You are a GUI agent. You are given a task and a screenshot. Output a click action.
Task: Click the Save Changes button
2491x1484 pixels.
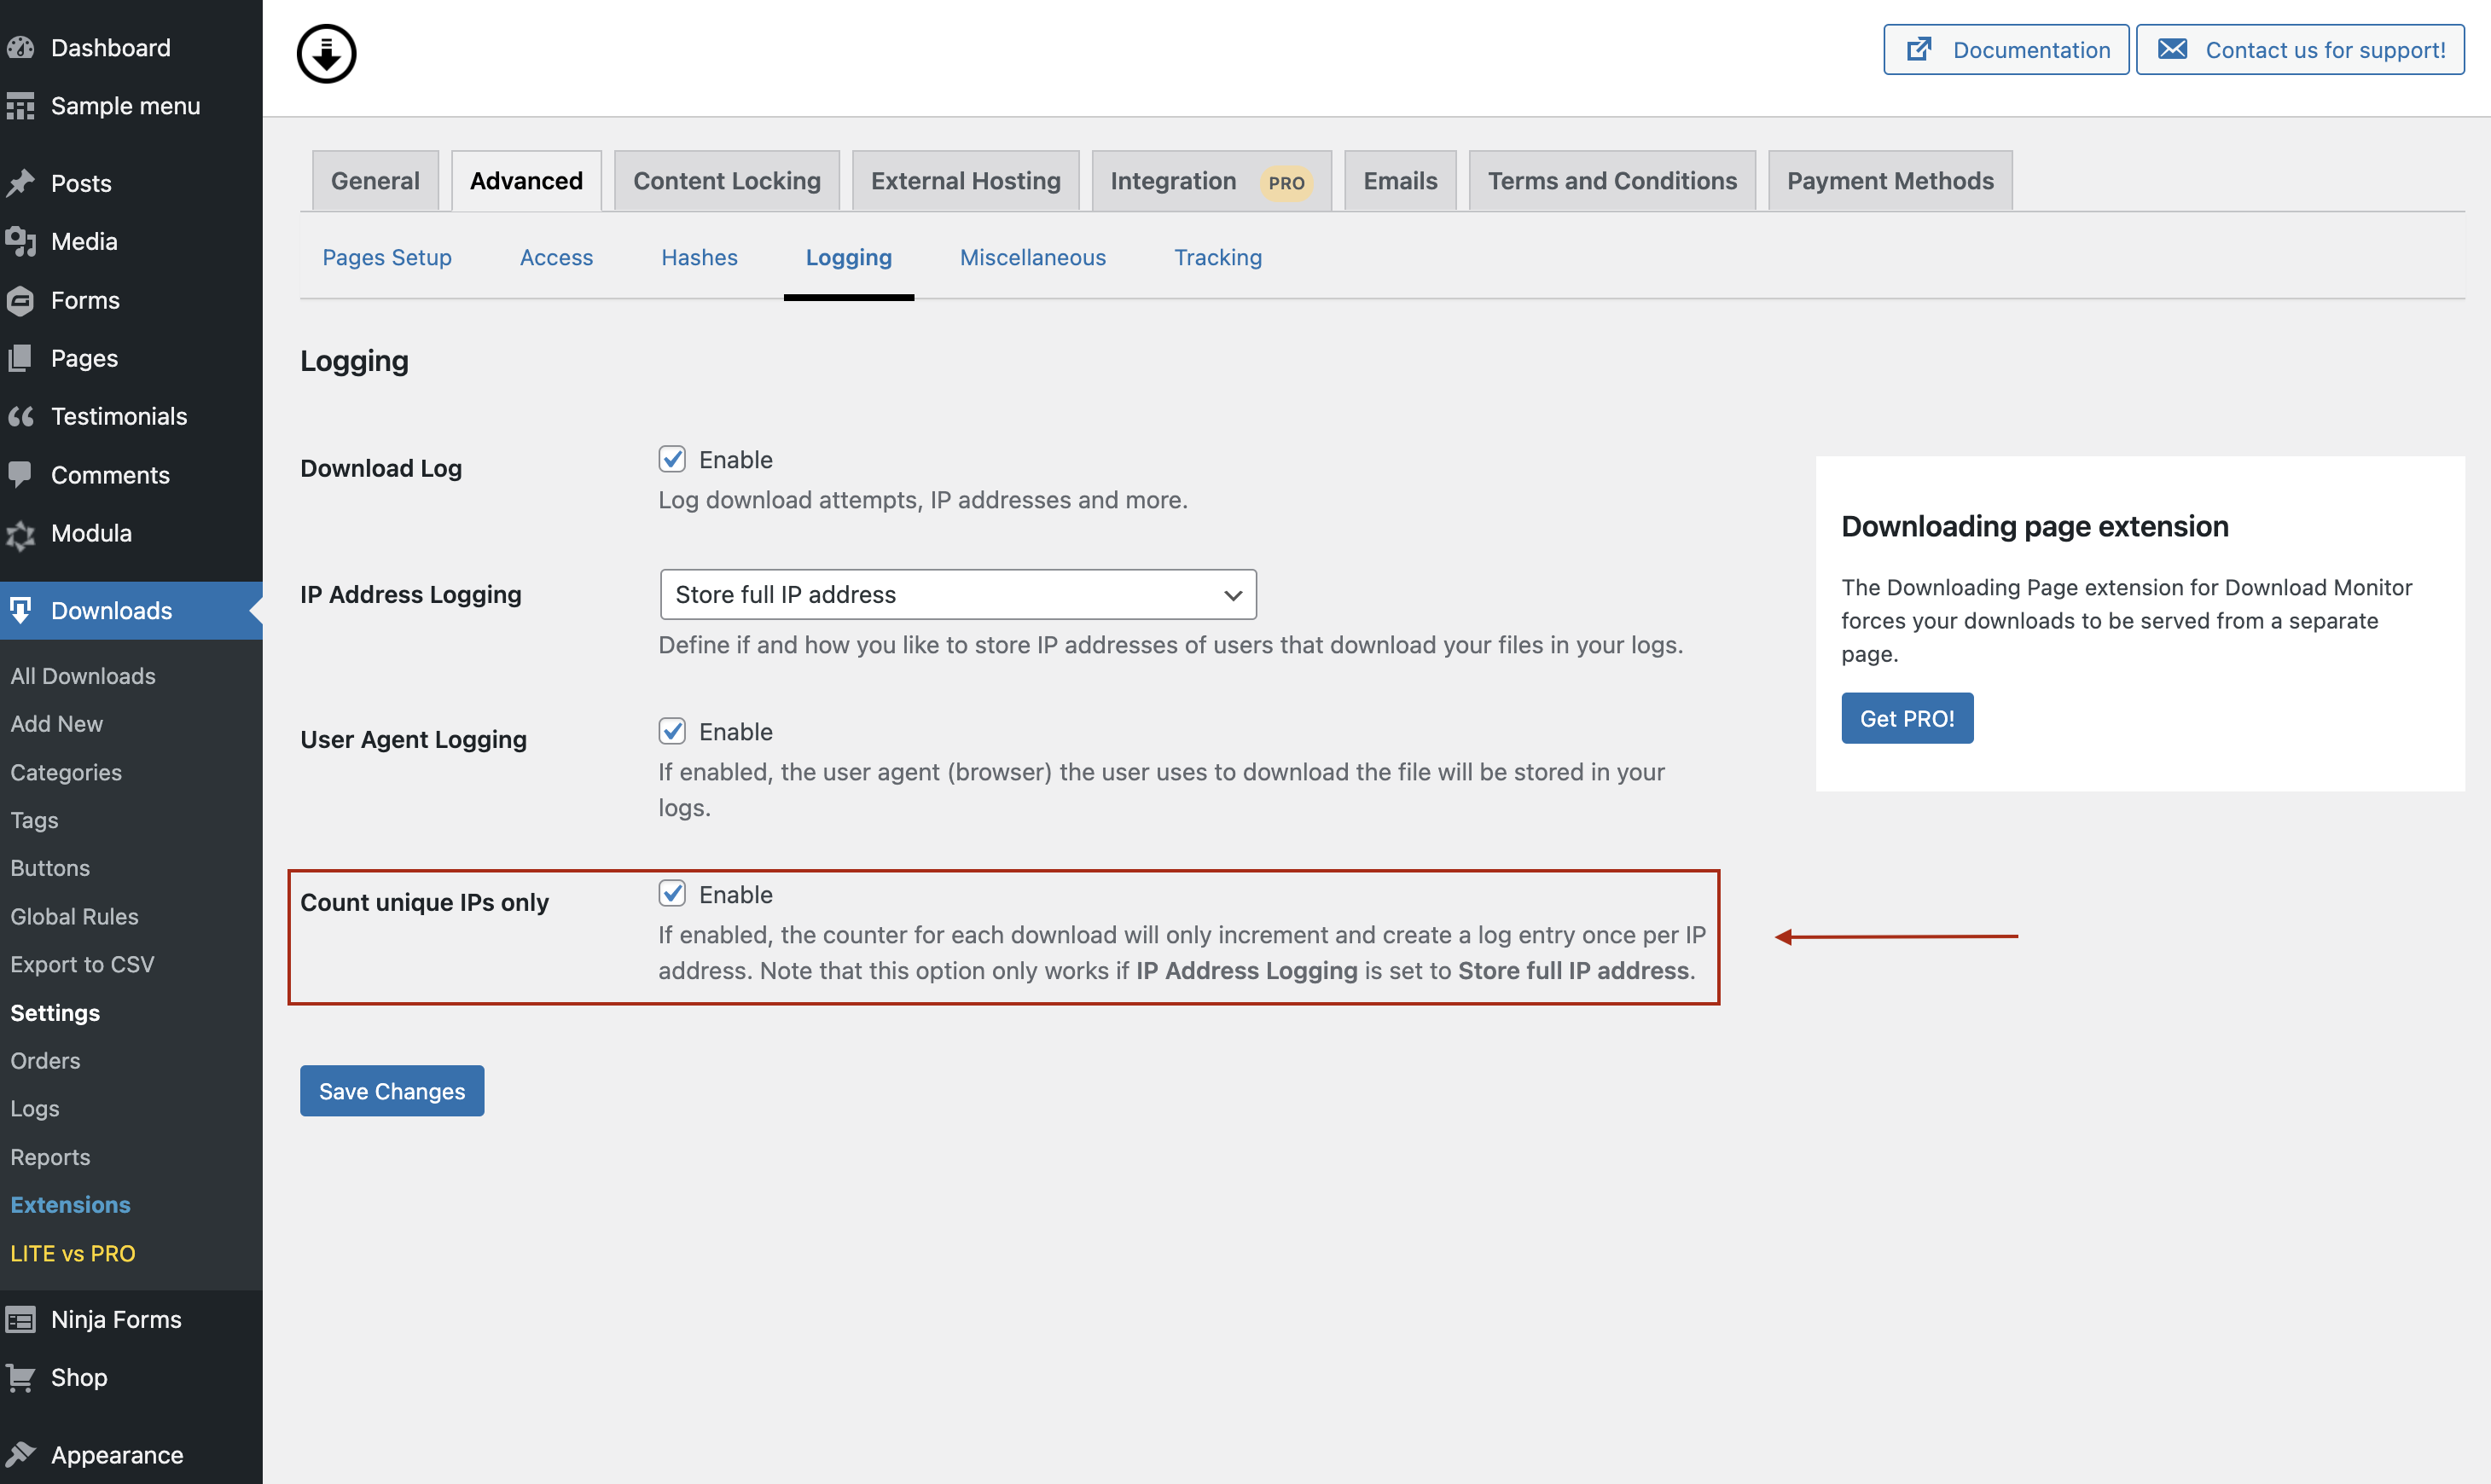392,1090
